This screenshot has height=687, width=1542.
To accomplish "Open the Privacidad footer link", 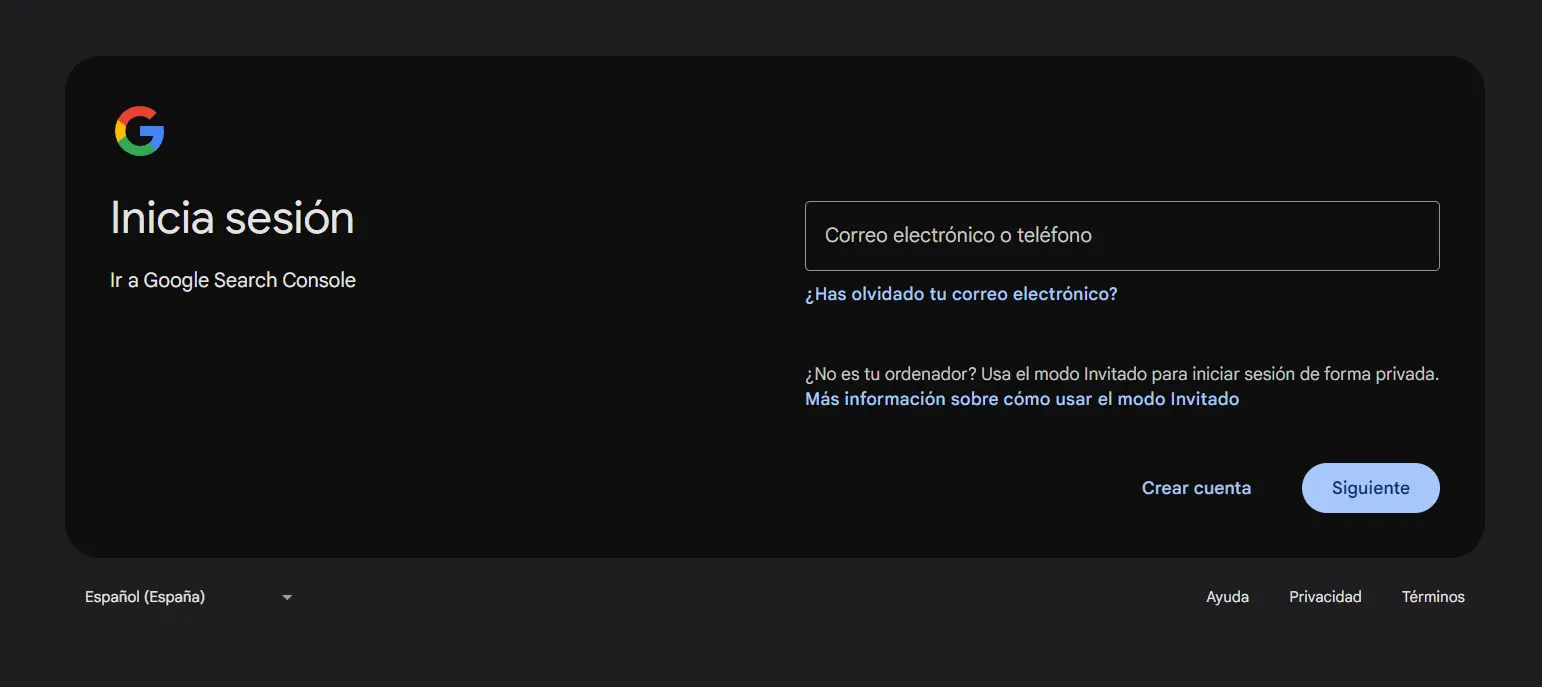I will pyautogui.click(x=1325, y=597).
